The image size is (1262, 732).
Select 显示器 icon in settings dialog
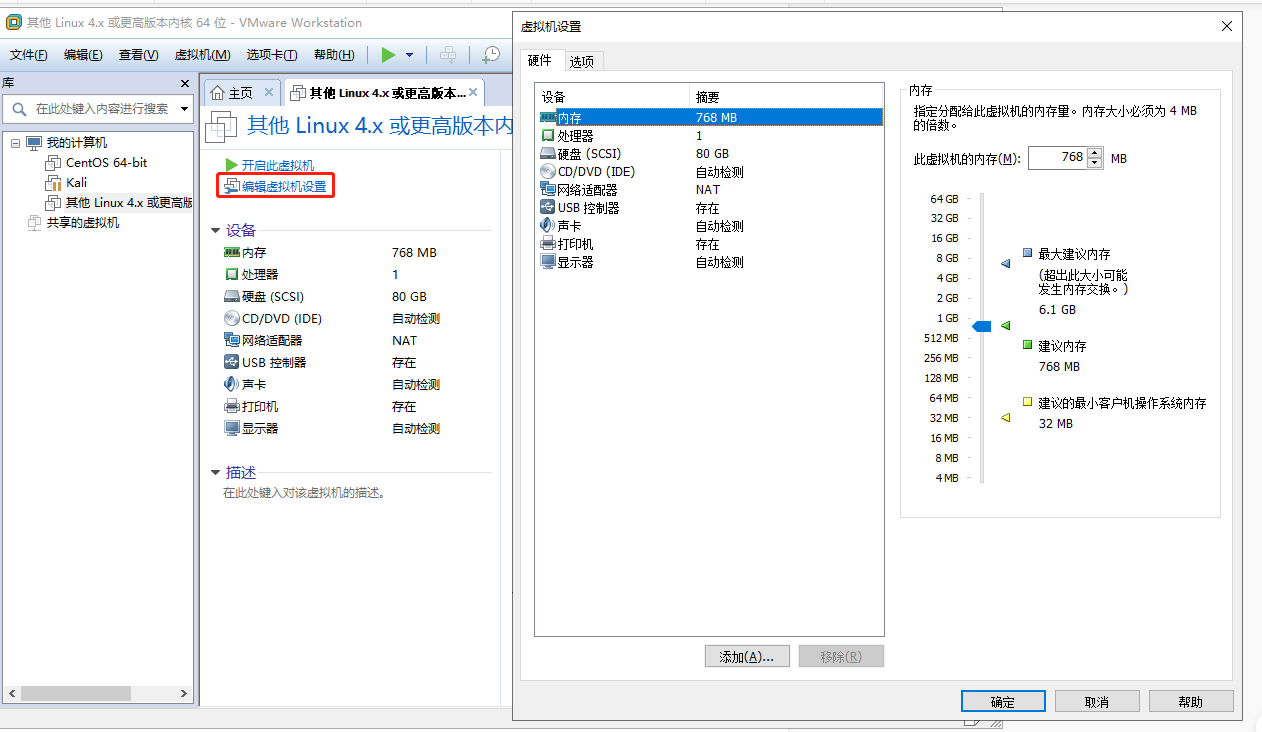pos(547,261)
